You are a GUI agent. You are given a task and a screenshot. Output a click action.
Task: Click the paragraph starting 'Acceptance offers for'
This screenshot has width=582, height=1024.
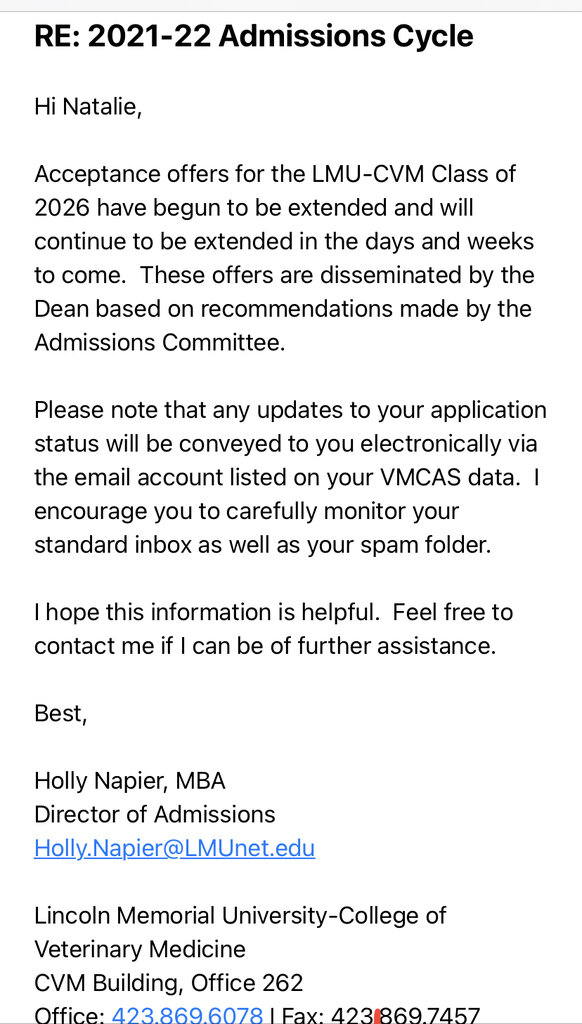pos(284,258)
